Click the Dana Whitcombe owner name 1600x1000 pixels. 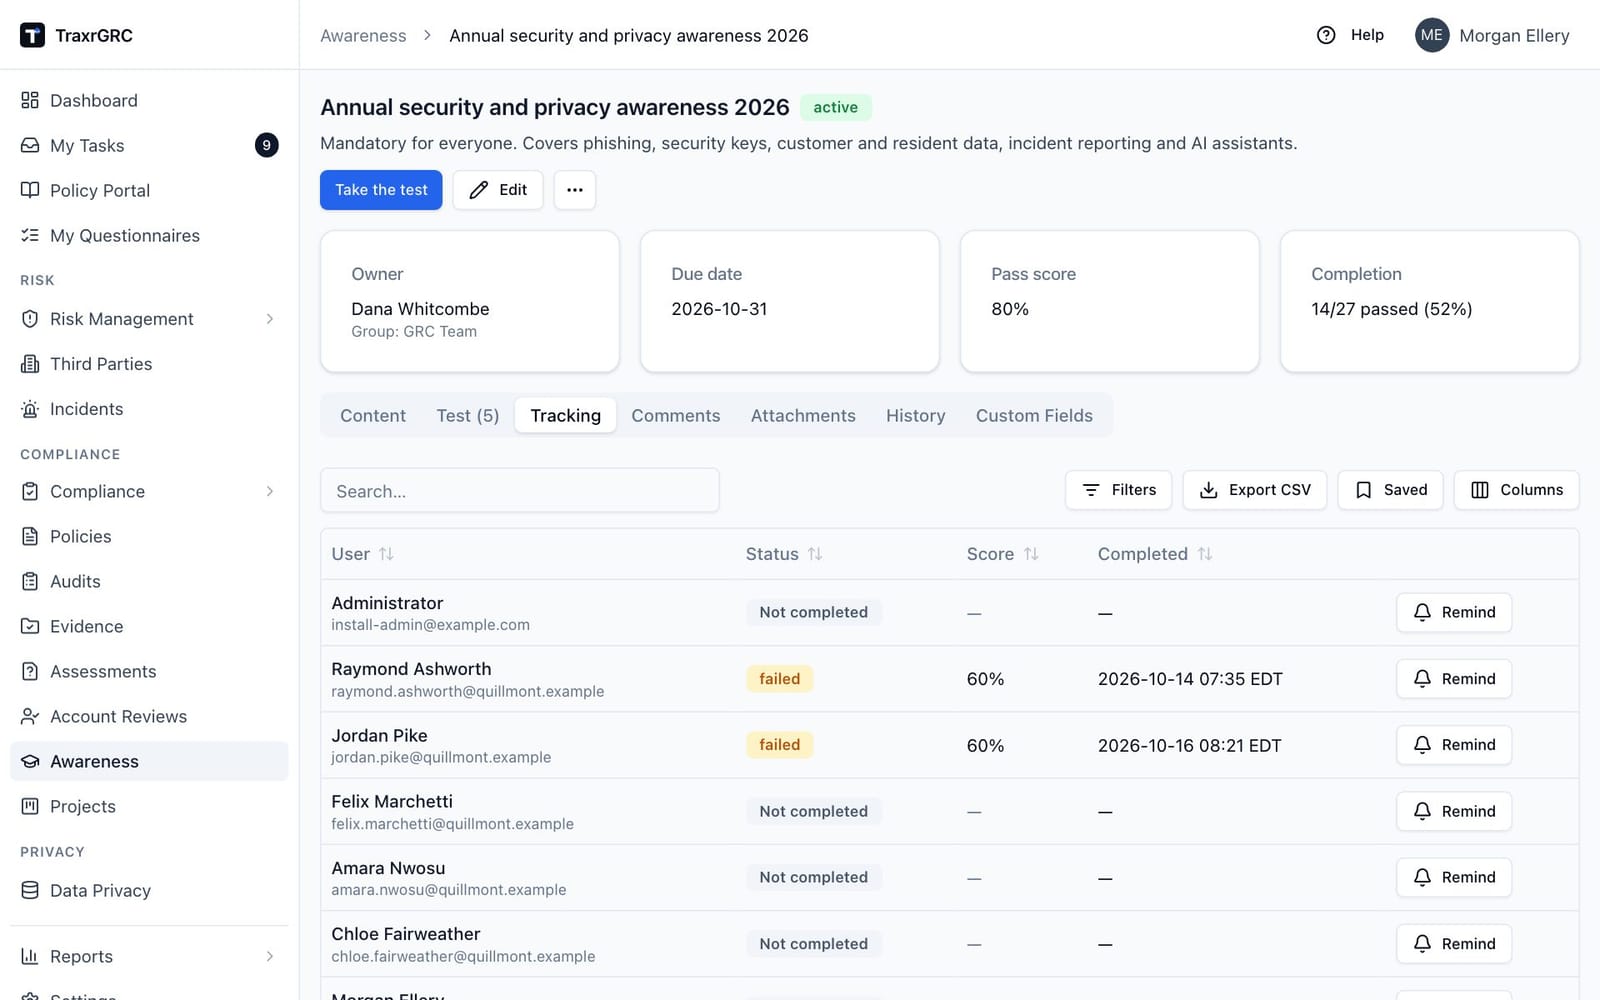420,309
